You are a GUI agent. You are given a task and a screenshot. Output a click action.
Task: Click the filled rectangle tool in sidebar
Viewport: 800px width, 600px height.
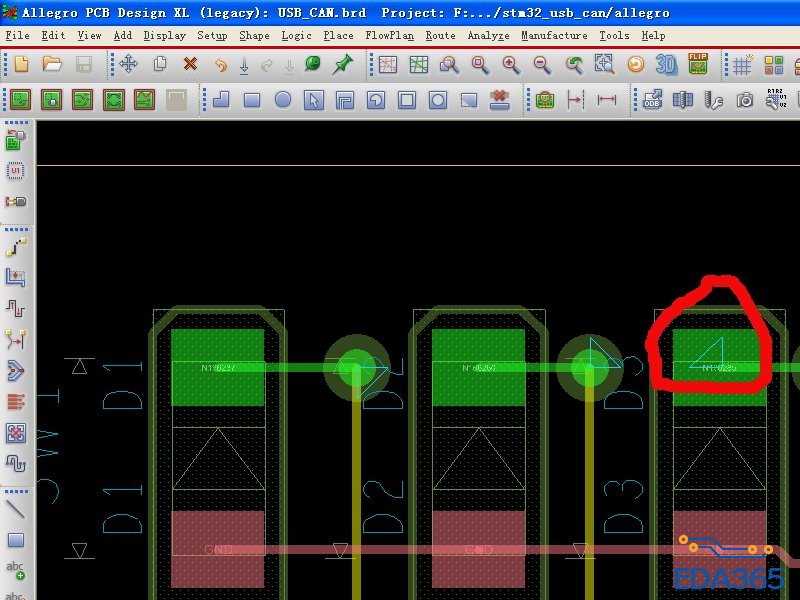(x=16, y=540)
